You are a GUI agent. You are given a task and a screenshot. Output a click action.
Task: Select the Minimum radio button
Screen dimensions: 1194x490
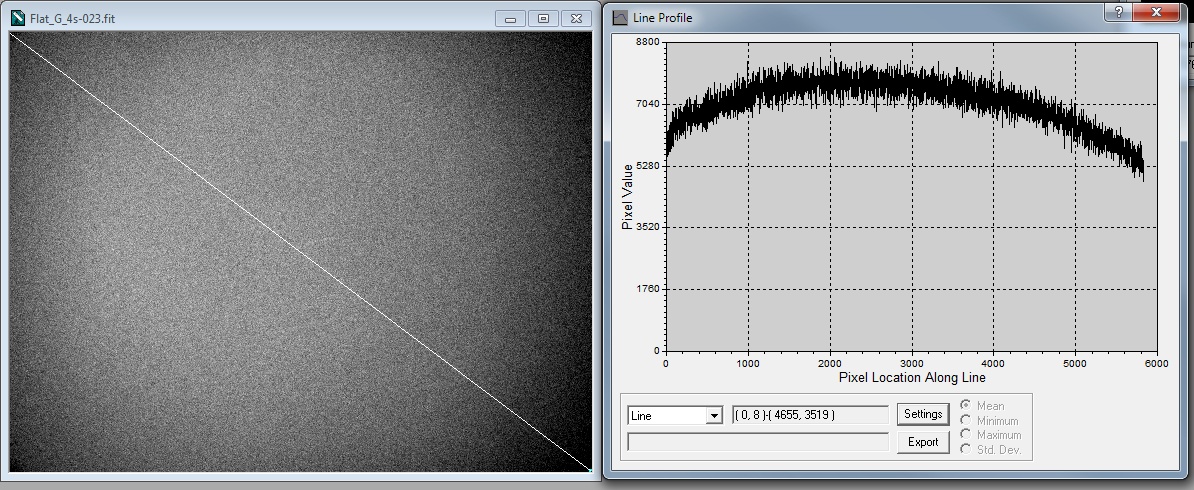966,421
